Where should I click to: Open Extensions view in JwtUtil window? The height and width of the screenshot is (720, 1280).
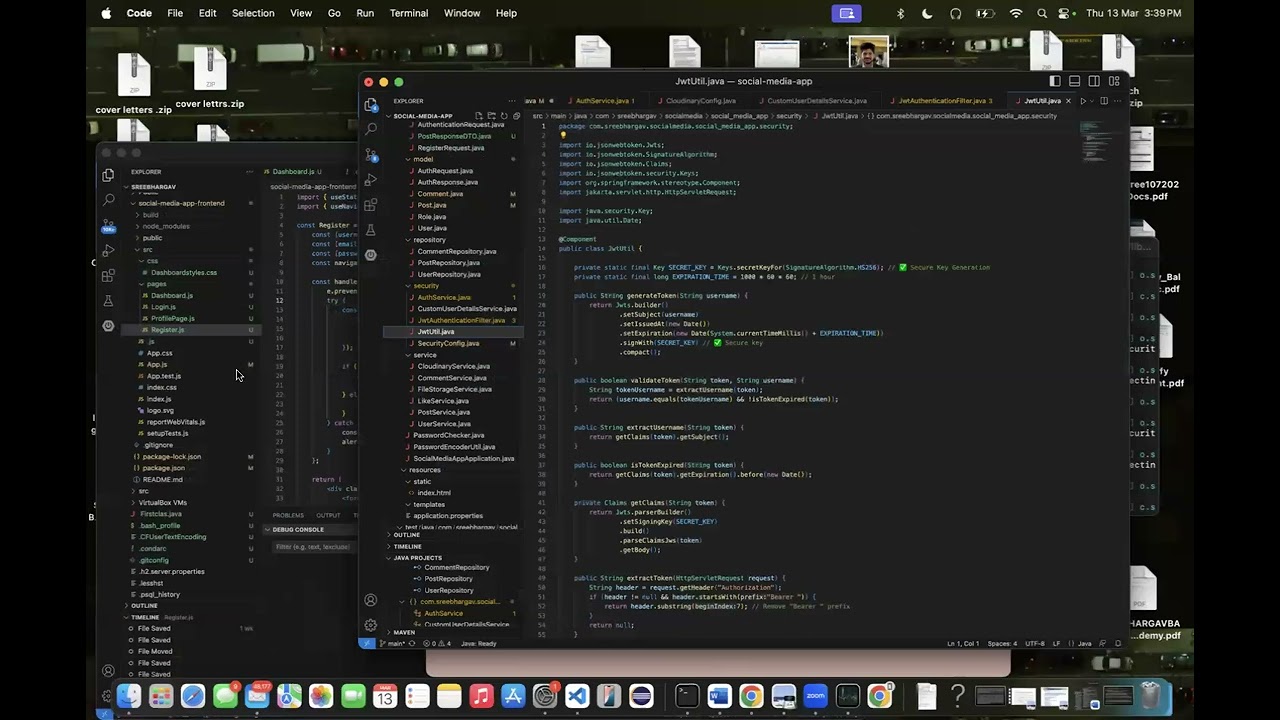tap(371, 204)
